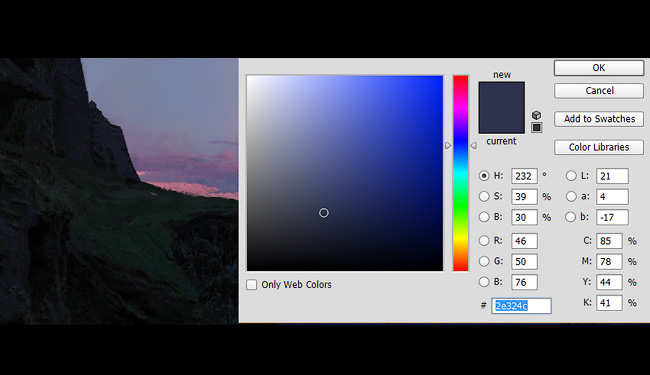The width and height of the screenshot is (650, 375).
Task: Click the K black field showing 41
Action: tap(609, 303)
